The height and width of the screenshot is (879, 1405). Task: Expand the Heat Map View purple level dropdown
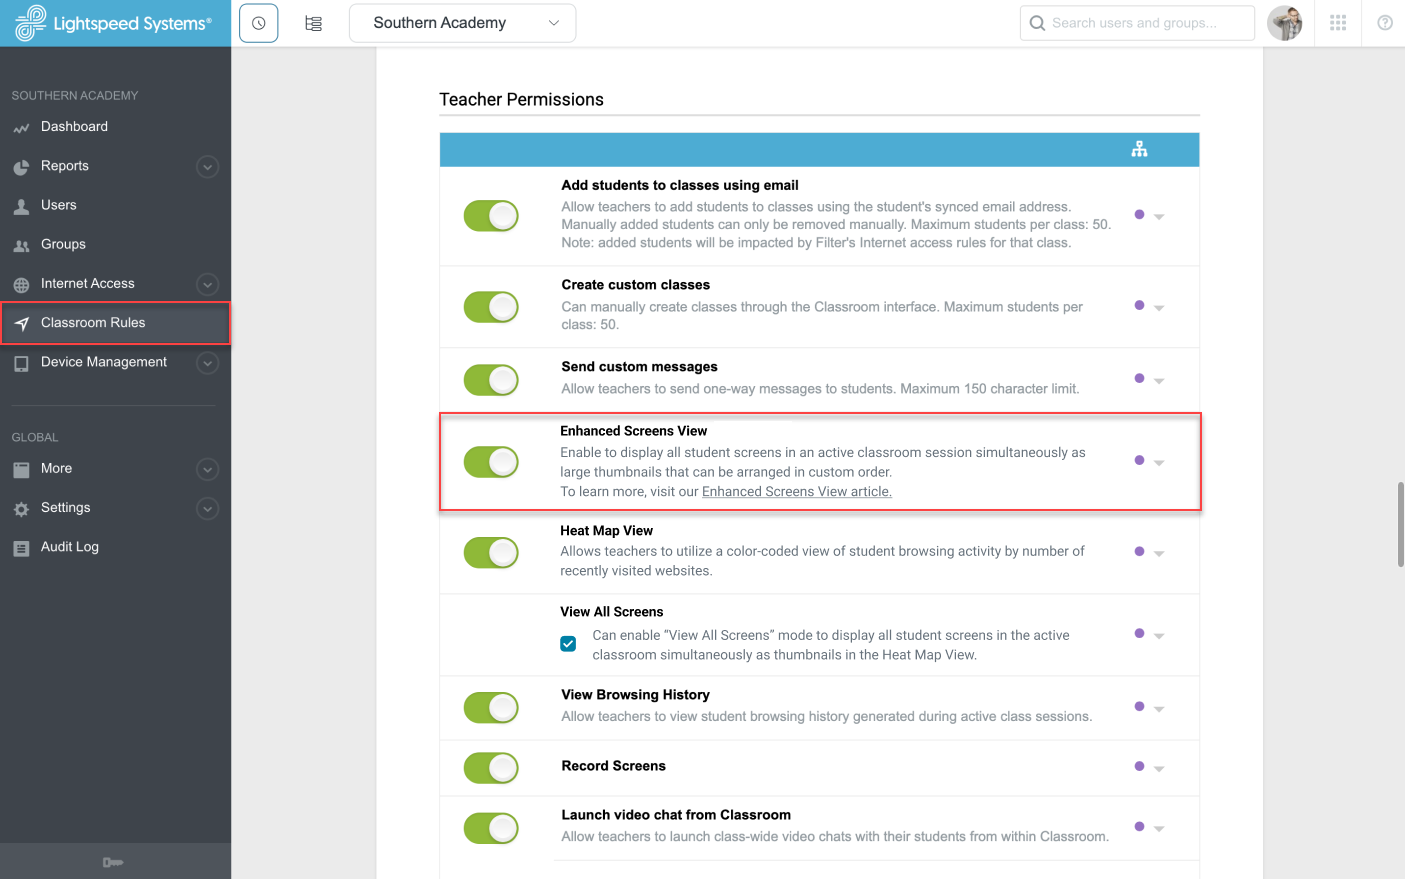click(1159, 552)
